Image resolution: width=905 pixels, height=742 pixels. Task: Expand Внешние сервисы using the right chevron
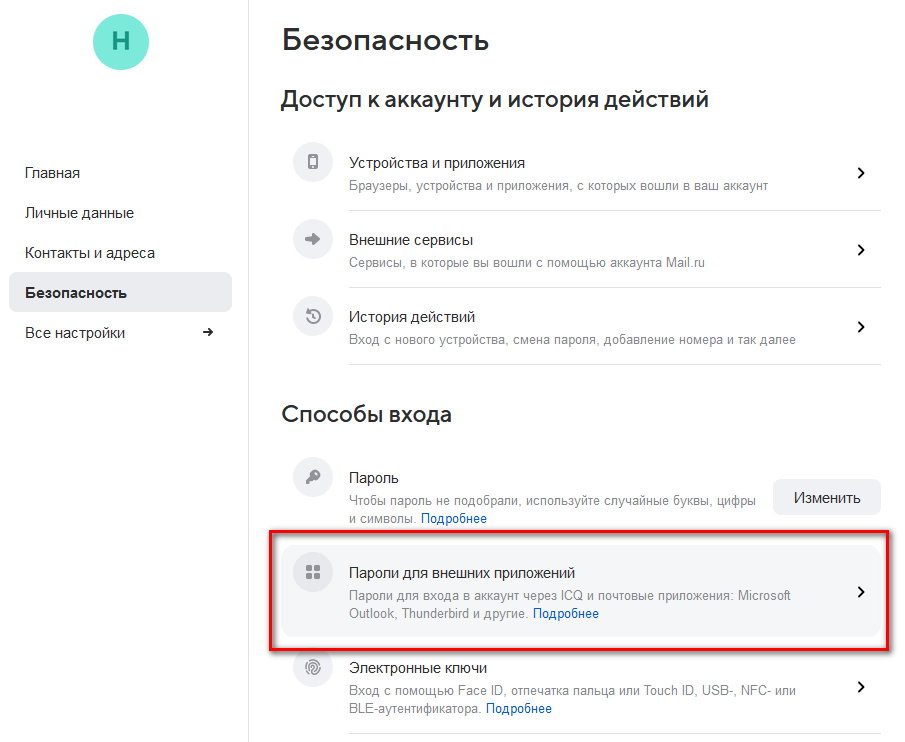[x=861, y=250]
